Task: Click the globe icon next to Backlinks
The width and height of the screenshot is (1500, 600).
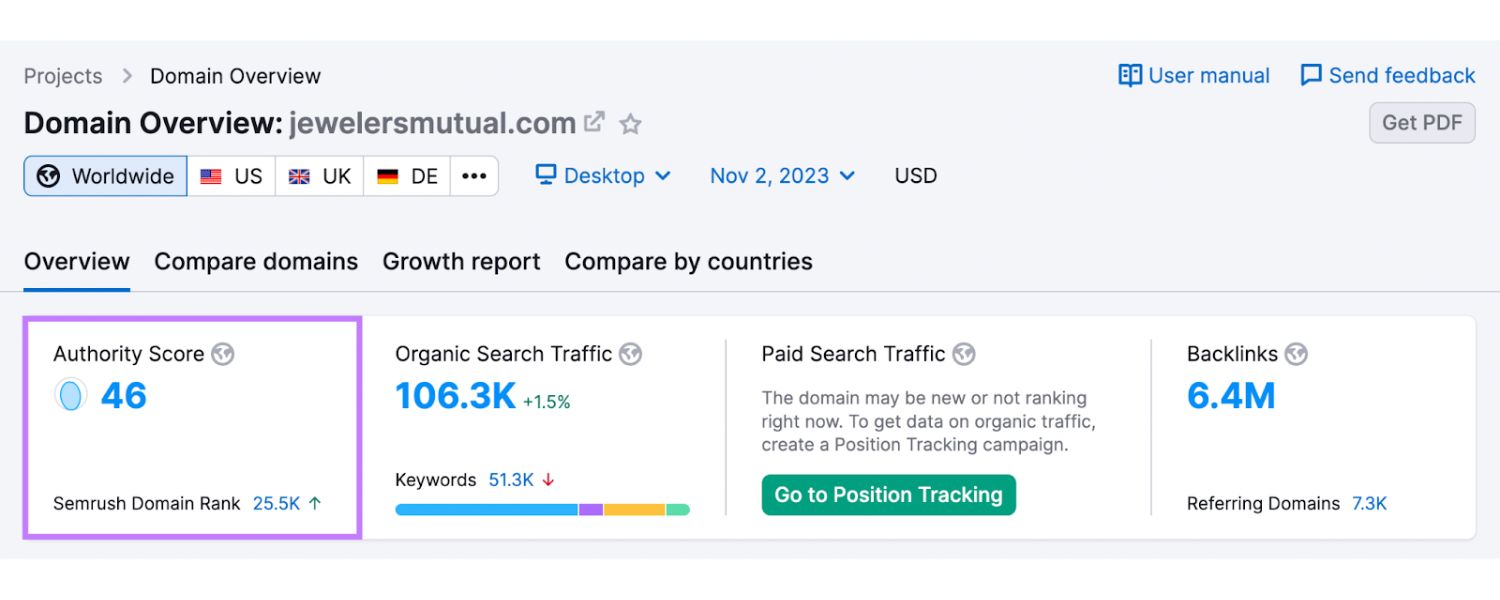Action: 1296,354
